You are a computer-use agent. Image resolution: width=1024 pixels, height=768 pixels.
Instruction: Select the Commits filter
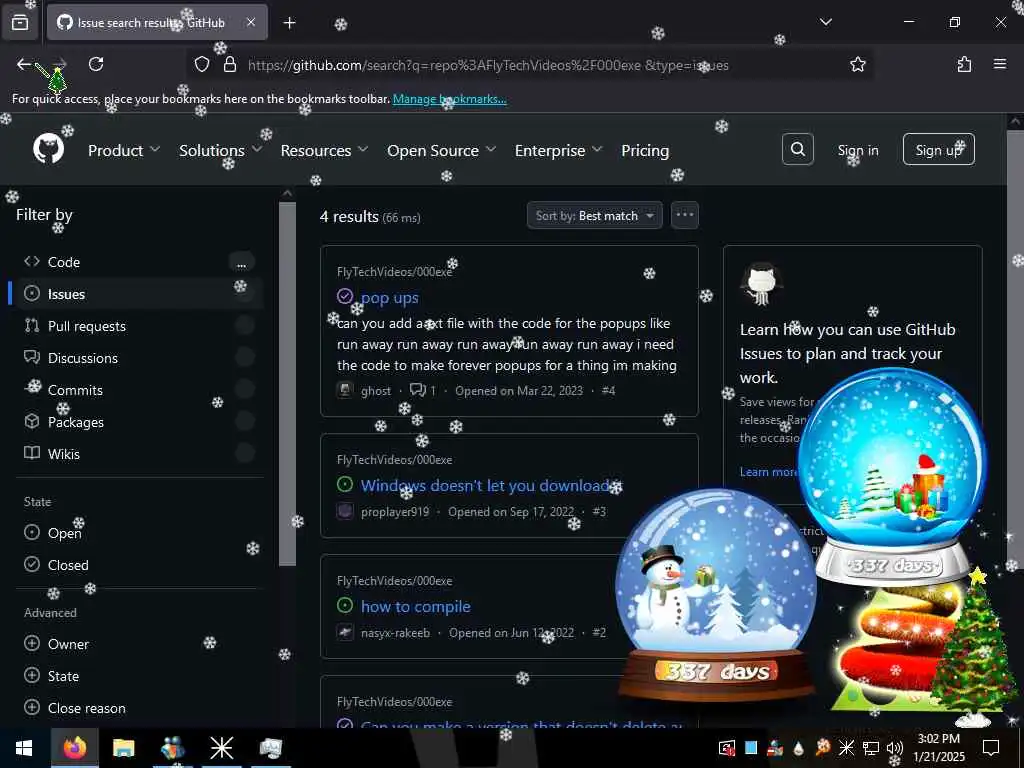tap(136, 390)
